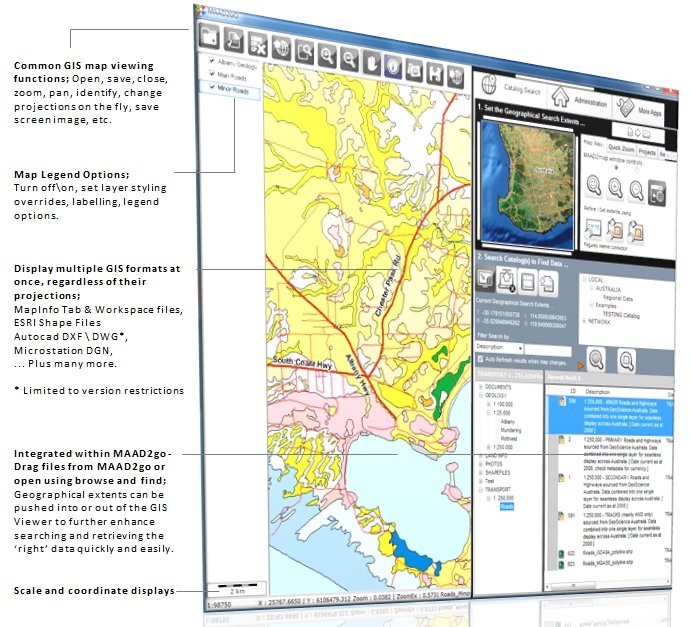
Task: Click the dark monitor catalog search icon
Action: (485, 279)
